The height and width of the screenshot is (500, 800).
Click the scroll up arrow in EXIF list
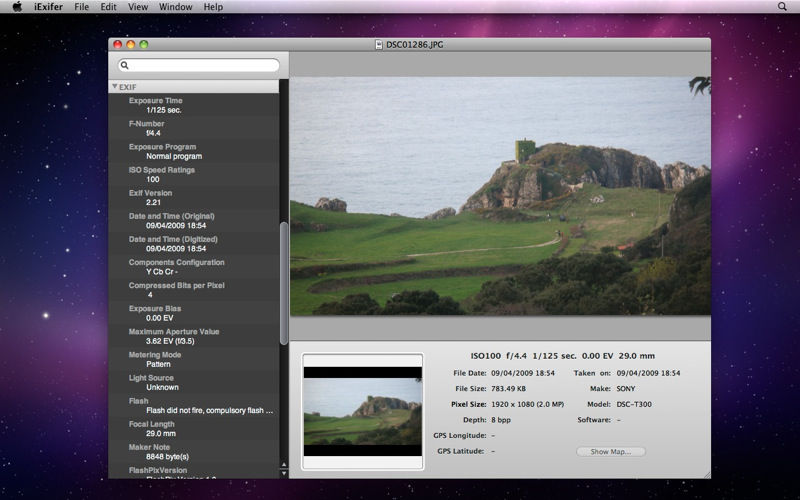[x=284, y=463]
